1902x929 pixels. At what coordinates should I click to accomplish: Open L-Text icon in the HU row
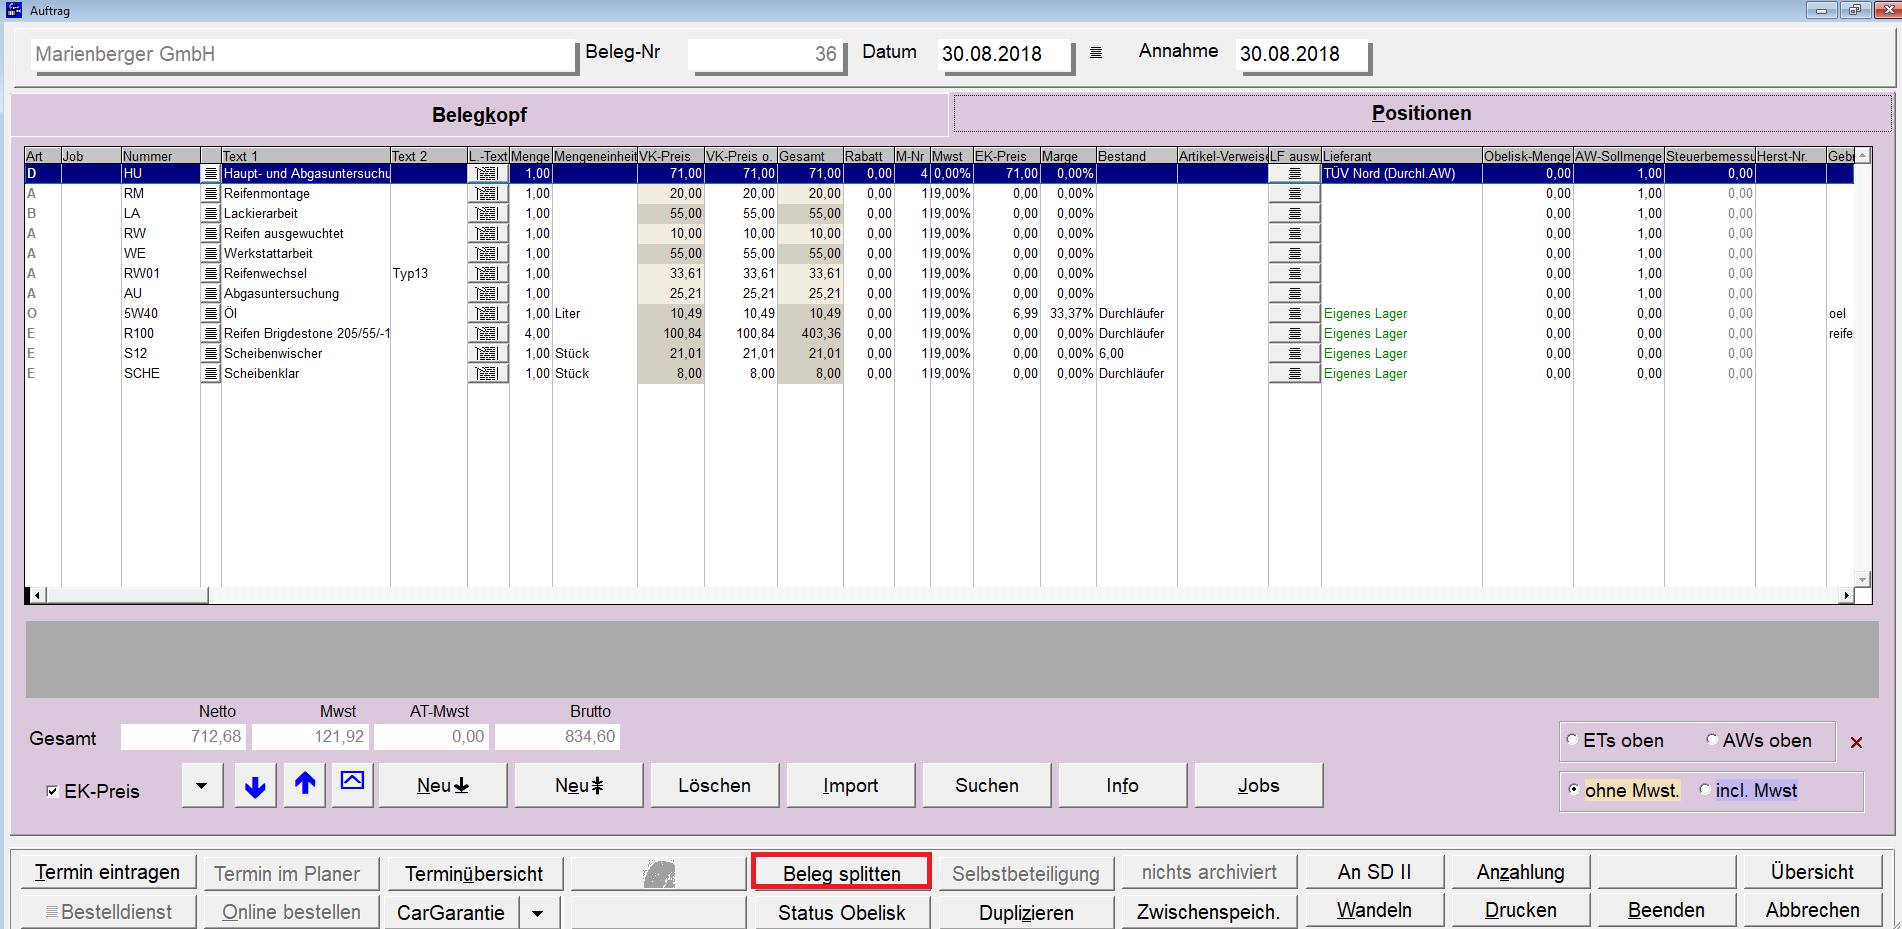(x=488, y=174)
